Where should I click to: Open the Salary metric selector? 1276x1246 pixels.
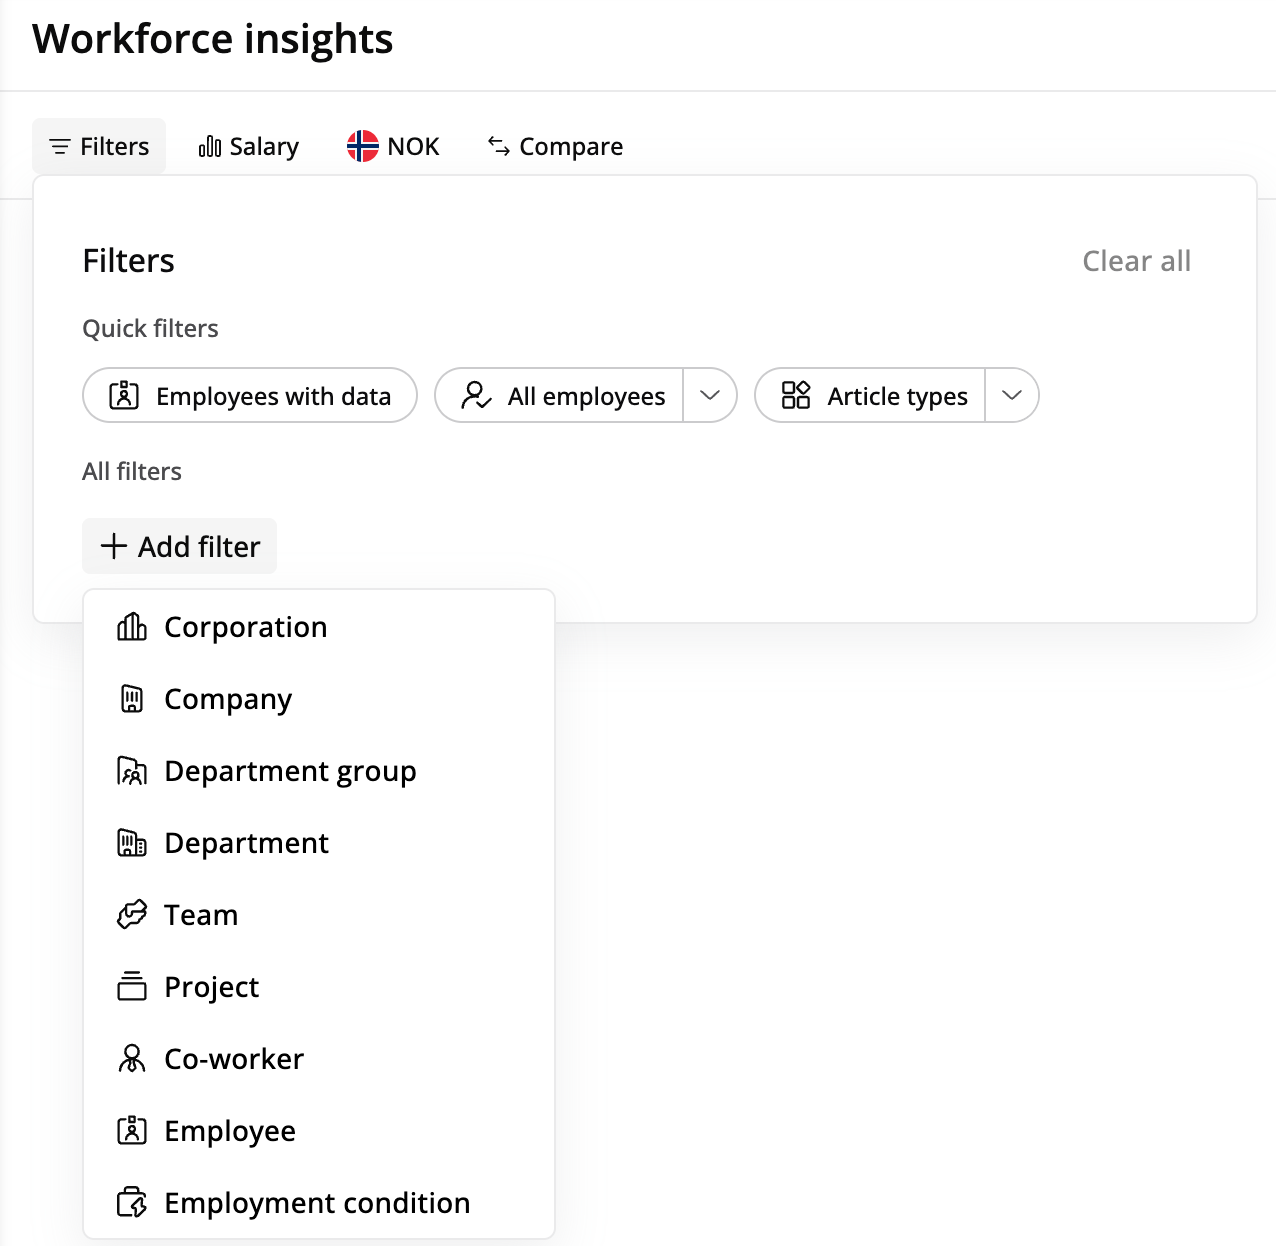coord(249,146)
